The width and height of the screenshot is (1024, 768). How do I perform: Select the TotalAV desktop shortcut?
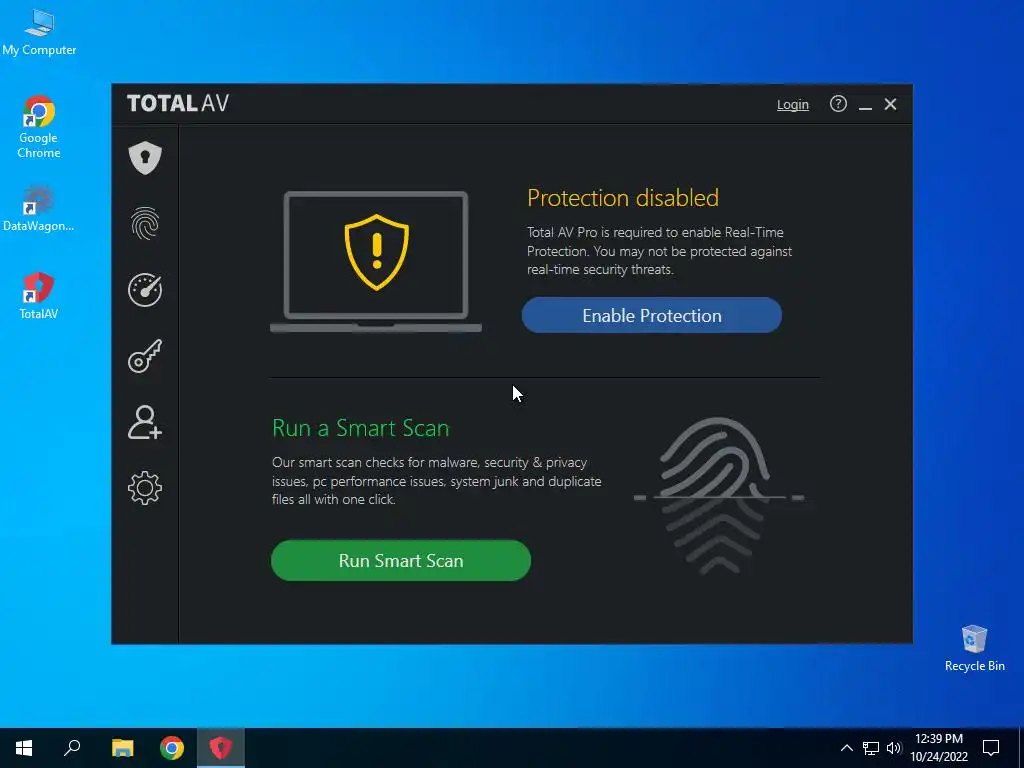point(39,296)
